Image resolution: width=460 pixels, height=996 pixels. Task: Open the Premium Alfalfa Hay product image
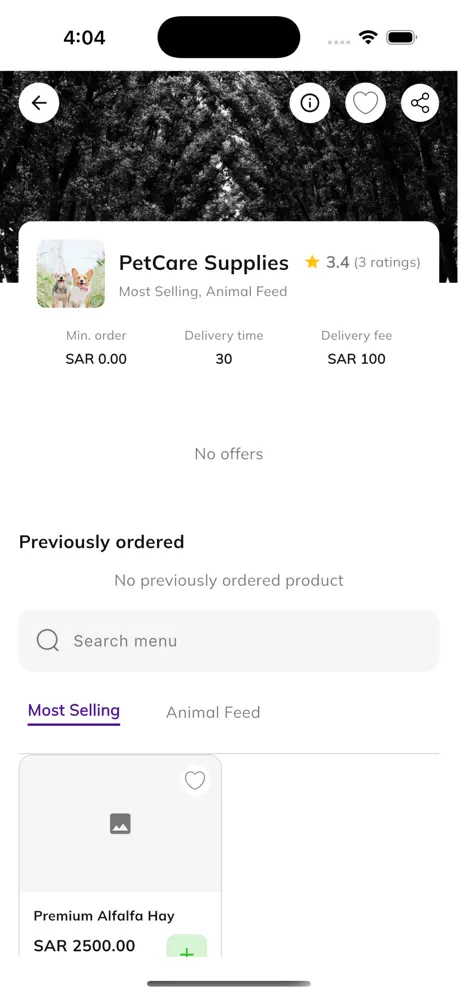click(x=120, y=824)
